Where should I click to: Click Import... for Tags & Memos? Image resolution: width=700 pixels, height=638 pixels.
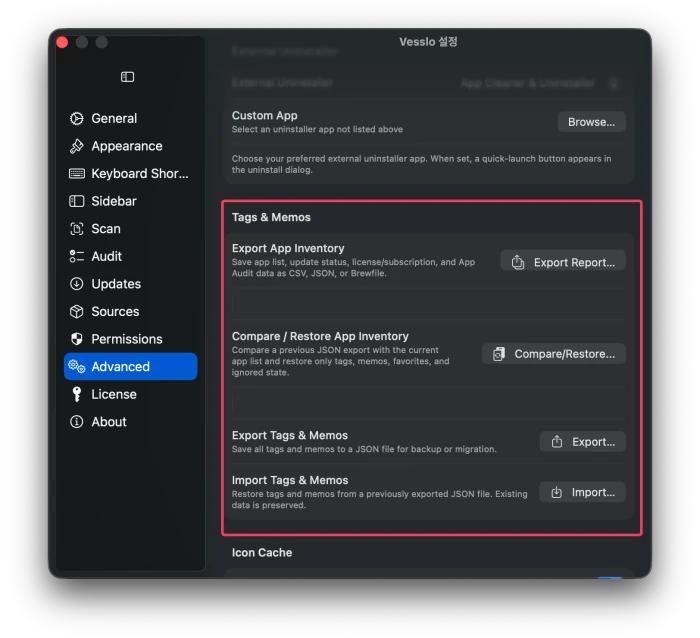pos(582,492)
